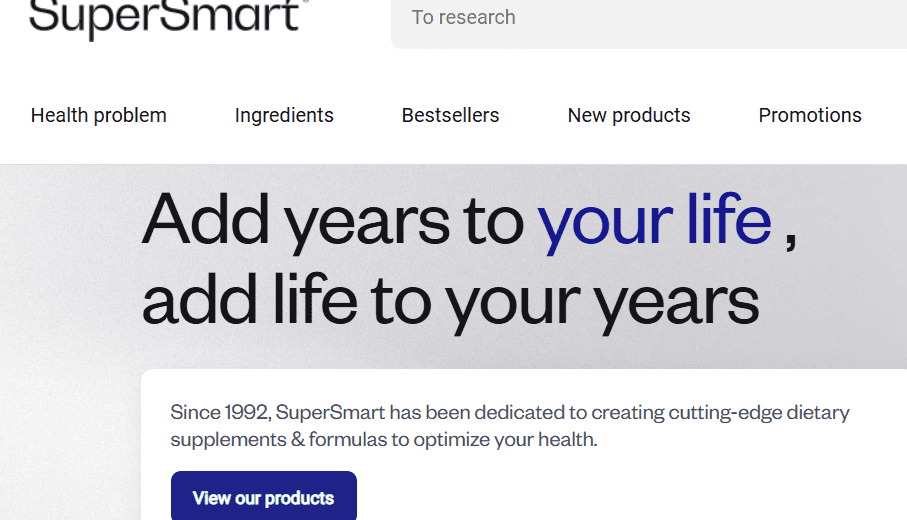The width and height of the screenshot is (907, 520).
Task: Click the "add life to your years" line
Action: [x=450, y=301]
